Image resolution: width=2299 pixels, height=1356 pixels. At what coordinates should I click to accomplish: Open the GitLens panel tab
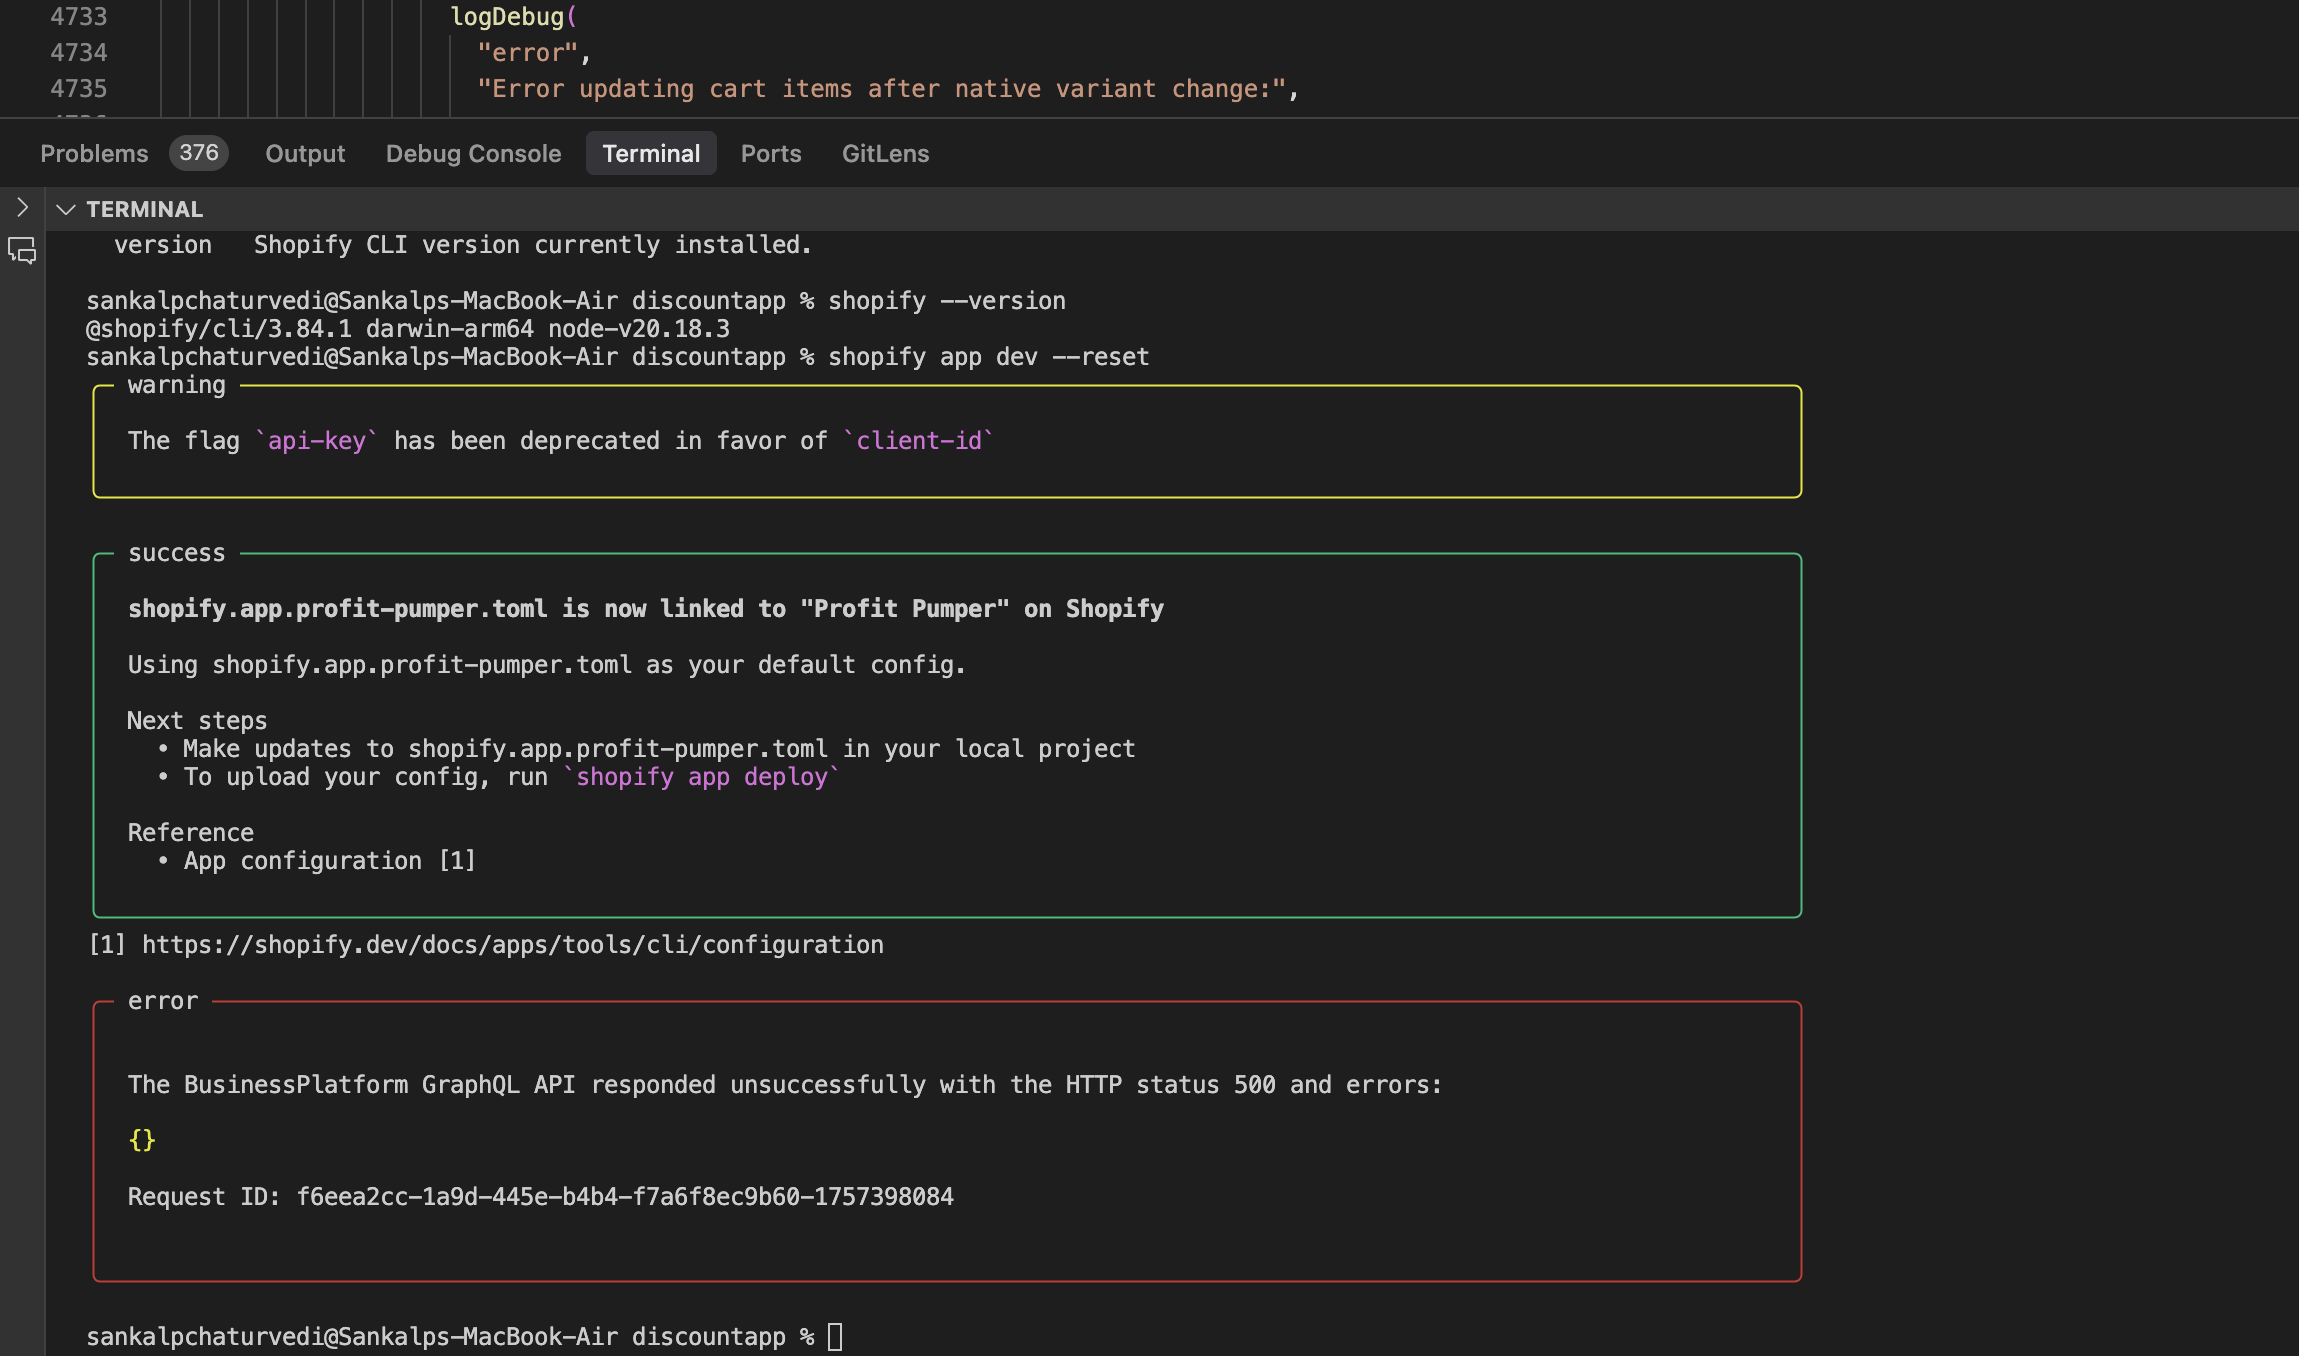885,153
